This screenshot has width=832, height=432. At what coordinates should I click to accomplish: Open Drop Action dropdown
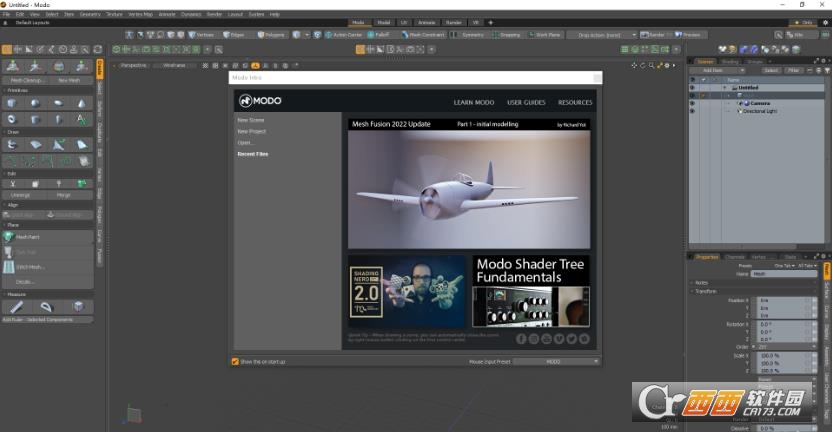pyautogui.click(x=602, y=35)
